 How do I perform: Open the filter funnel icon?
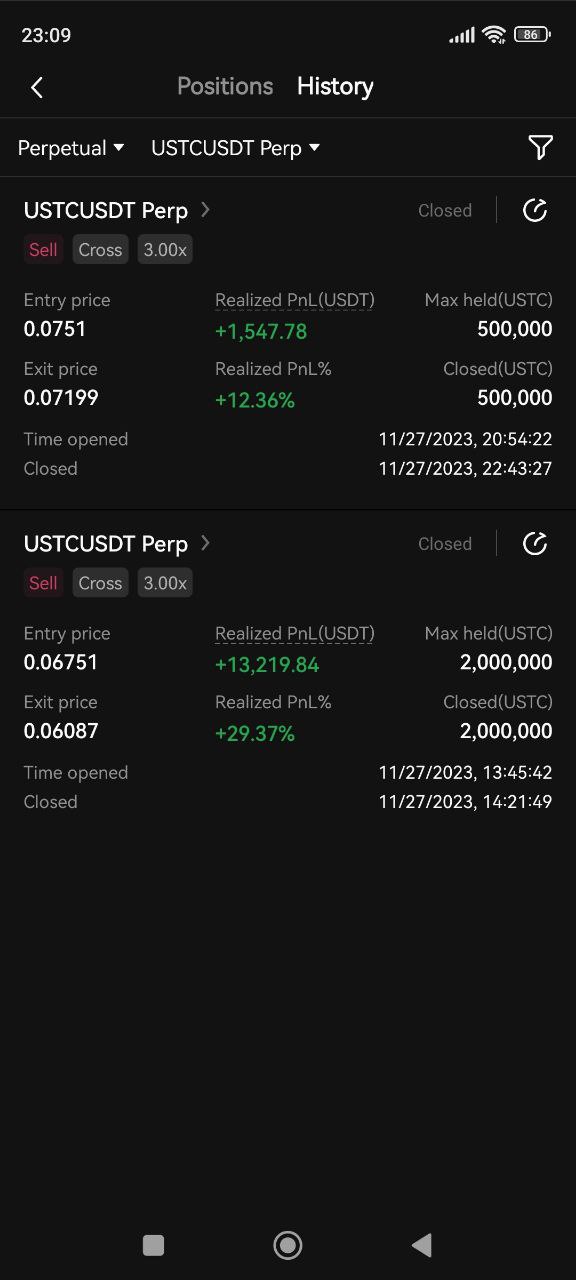click(540, 148)
